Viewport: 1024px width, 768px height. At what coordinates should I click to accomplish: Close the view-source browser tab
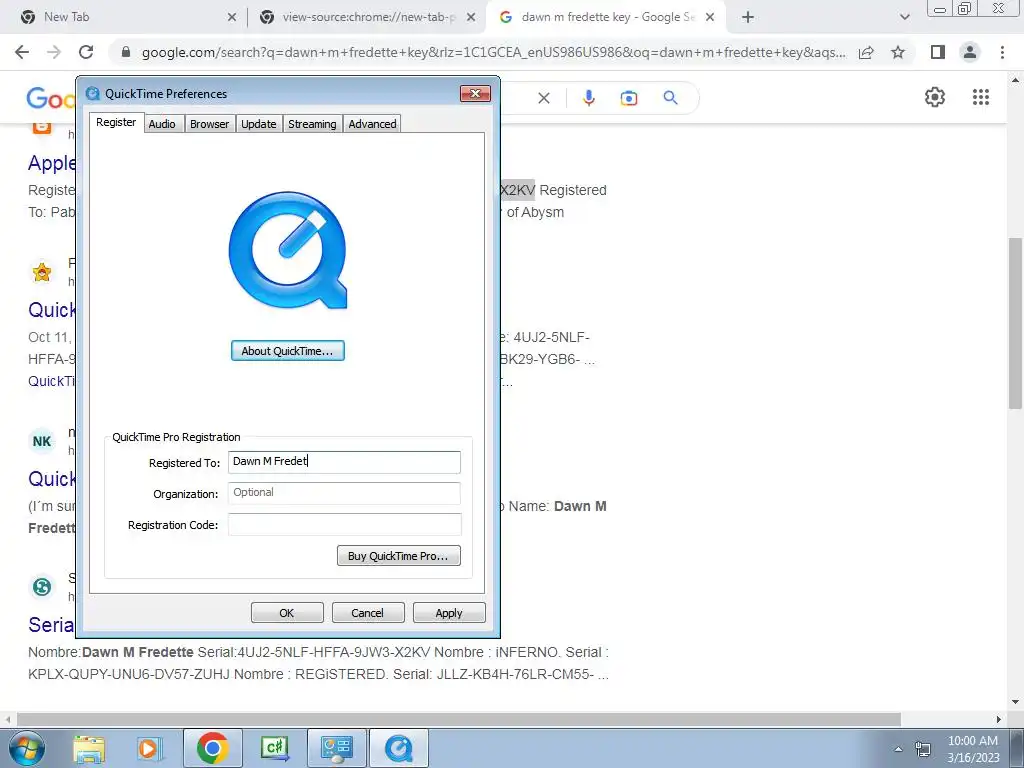(471, 17)
